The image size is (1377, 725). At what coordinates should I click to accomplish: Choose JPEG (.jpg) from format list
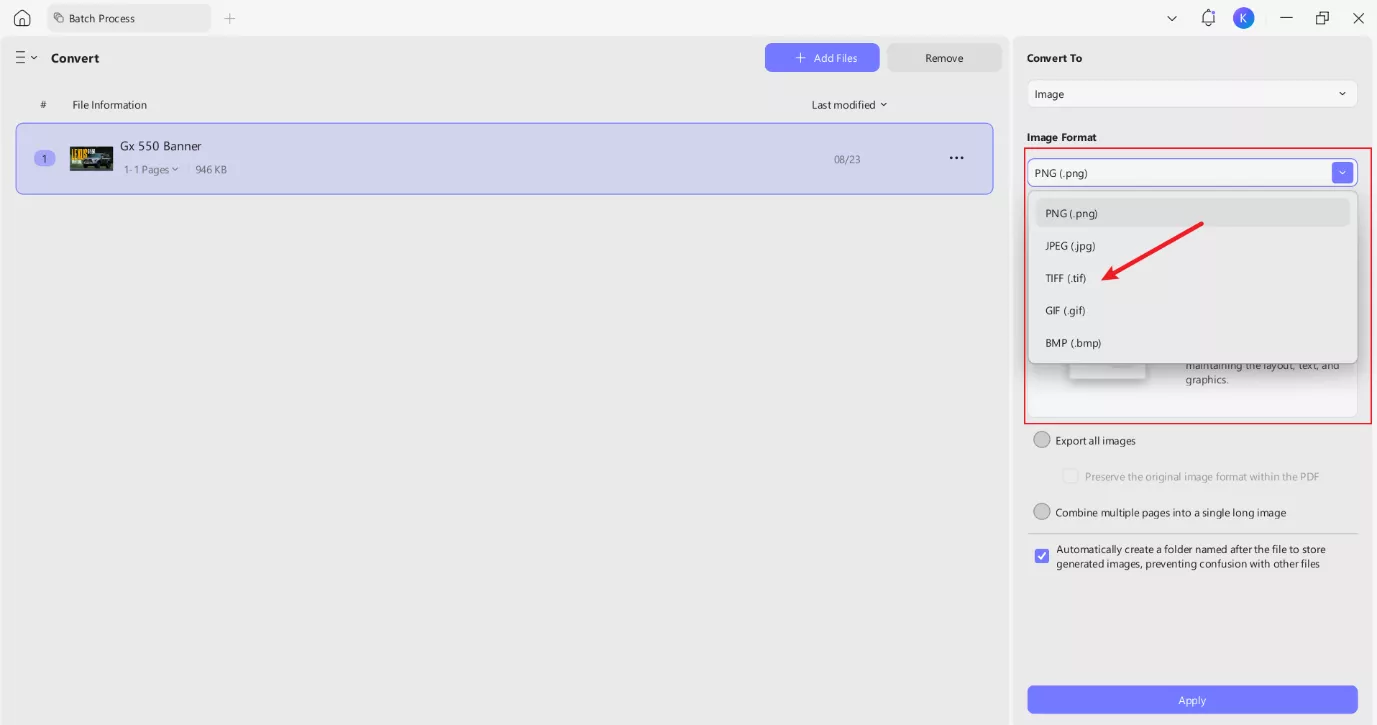(1070, 246)
